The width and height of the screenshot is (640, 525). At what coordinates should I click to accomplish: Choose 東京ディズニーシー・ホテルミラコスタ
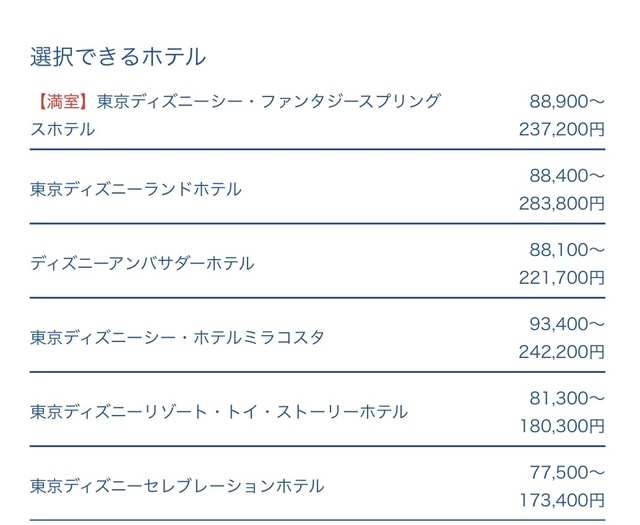point(177,338)
